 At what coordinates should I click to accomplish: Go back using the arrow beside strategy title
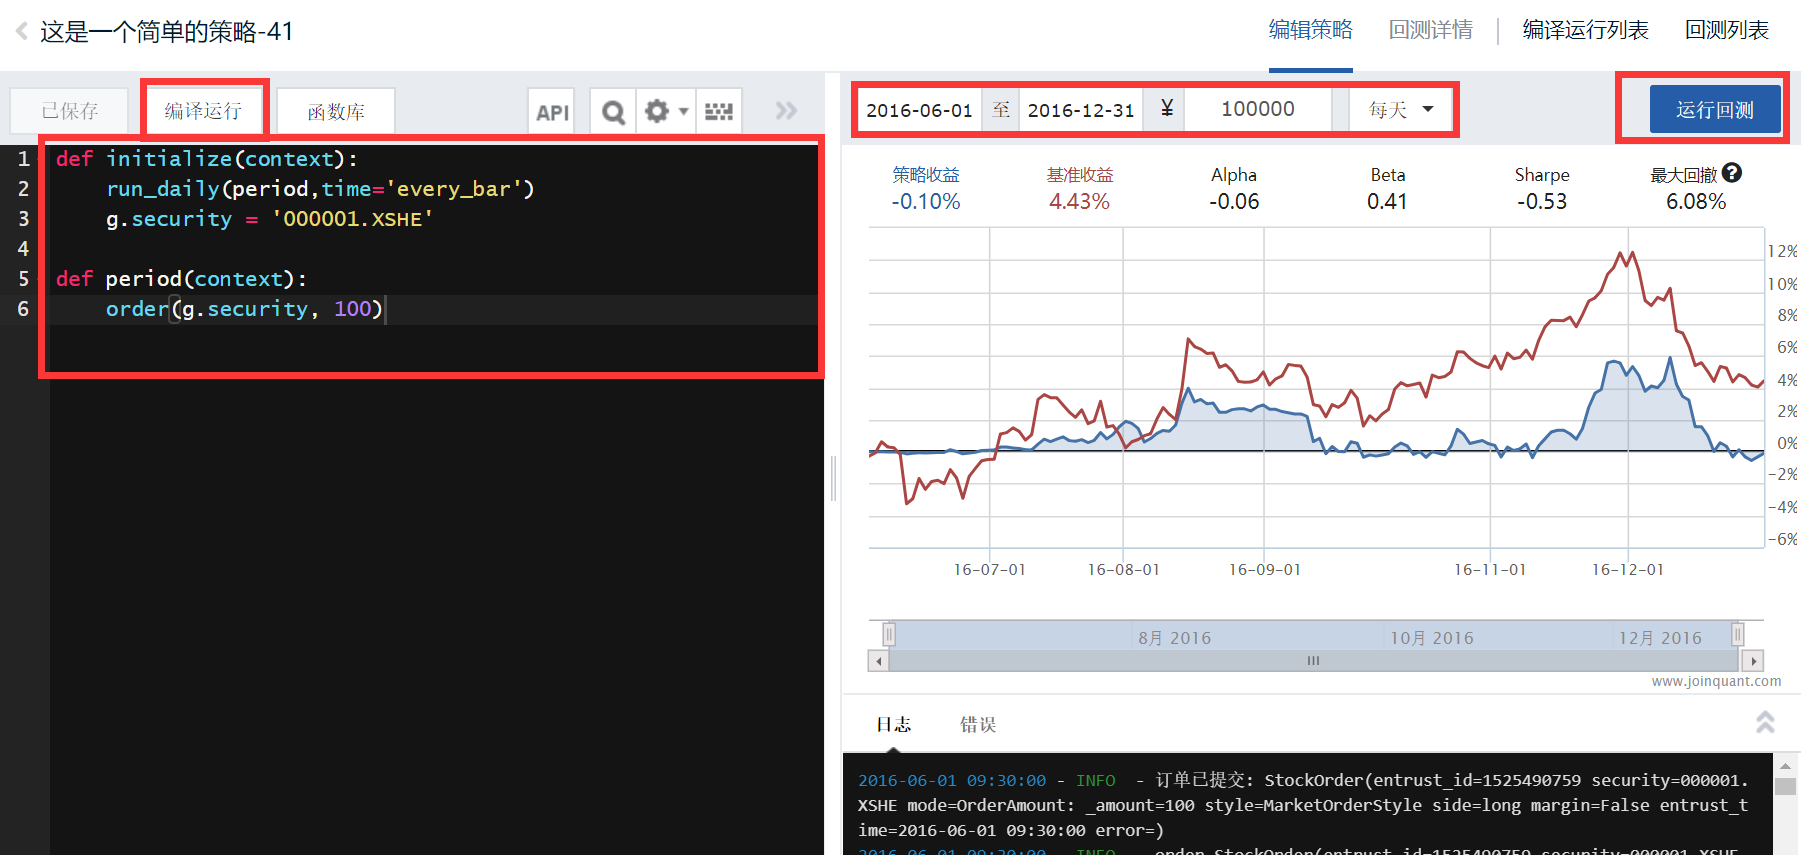pos(22,31)
